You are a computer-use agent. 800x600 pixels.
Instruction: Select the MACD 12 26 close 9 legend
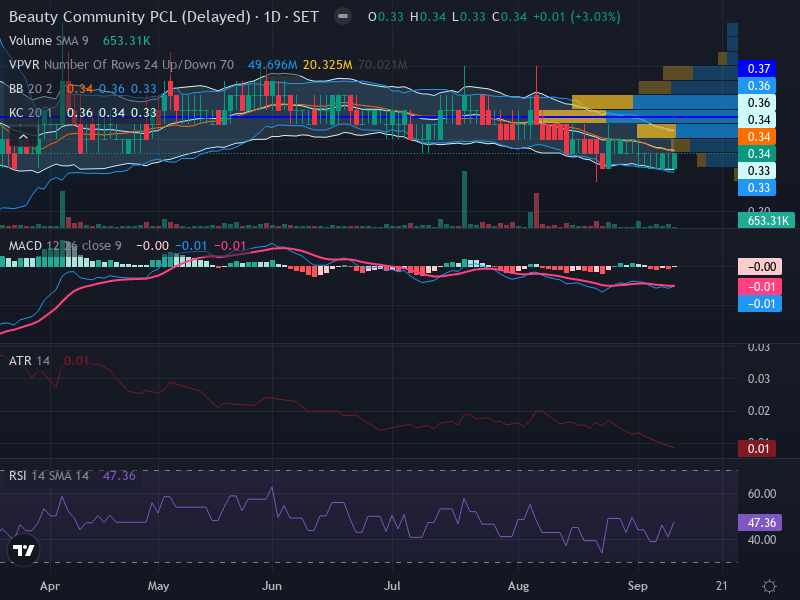click(65, 246)
